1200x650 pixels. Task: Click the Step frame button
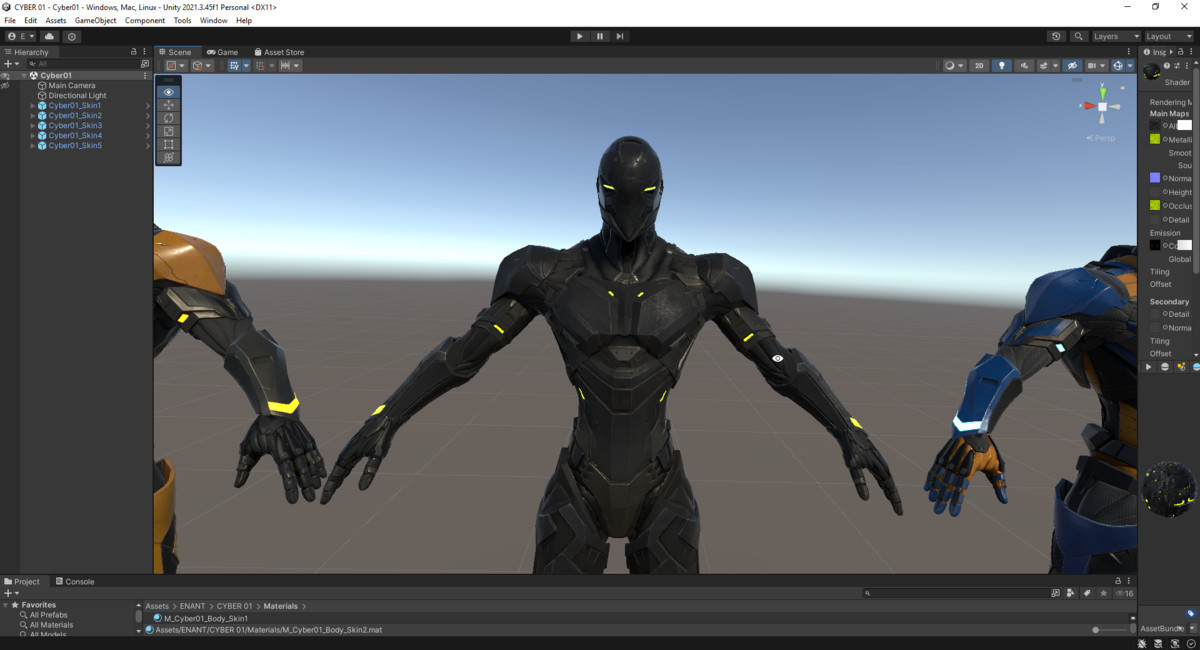tap(621, 36)
